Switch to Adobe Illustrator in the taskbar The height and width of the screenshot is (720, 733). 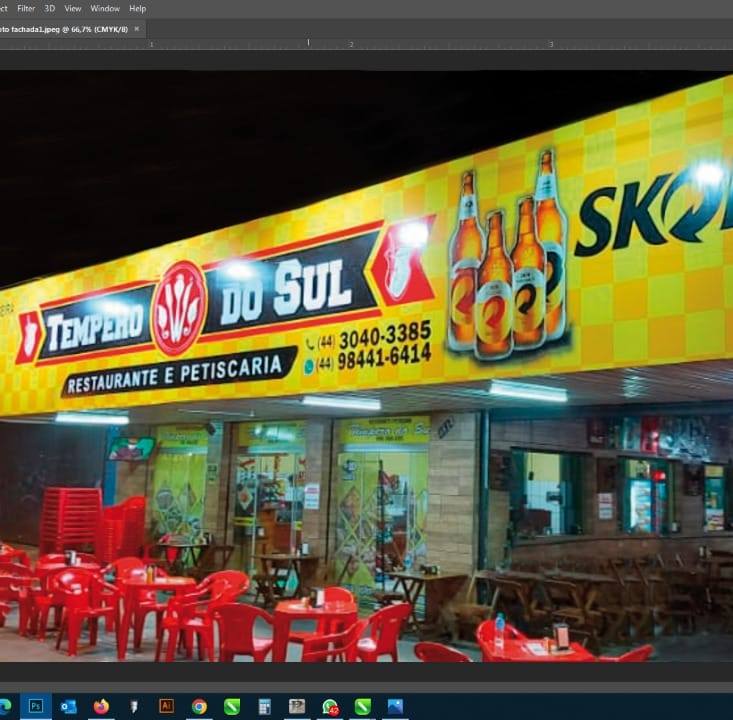tap(167, 706)
